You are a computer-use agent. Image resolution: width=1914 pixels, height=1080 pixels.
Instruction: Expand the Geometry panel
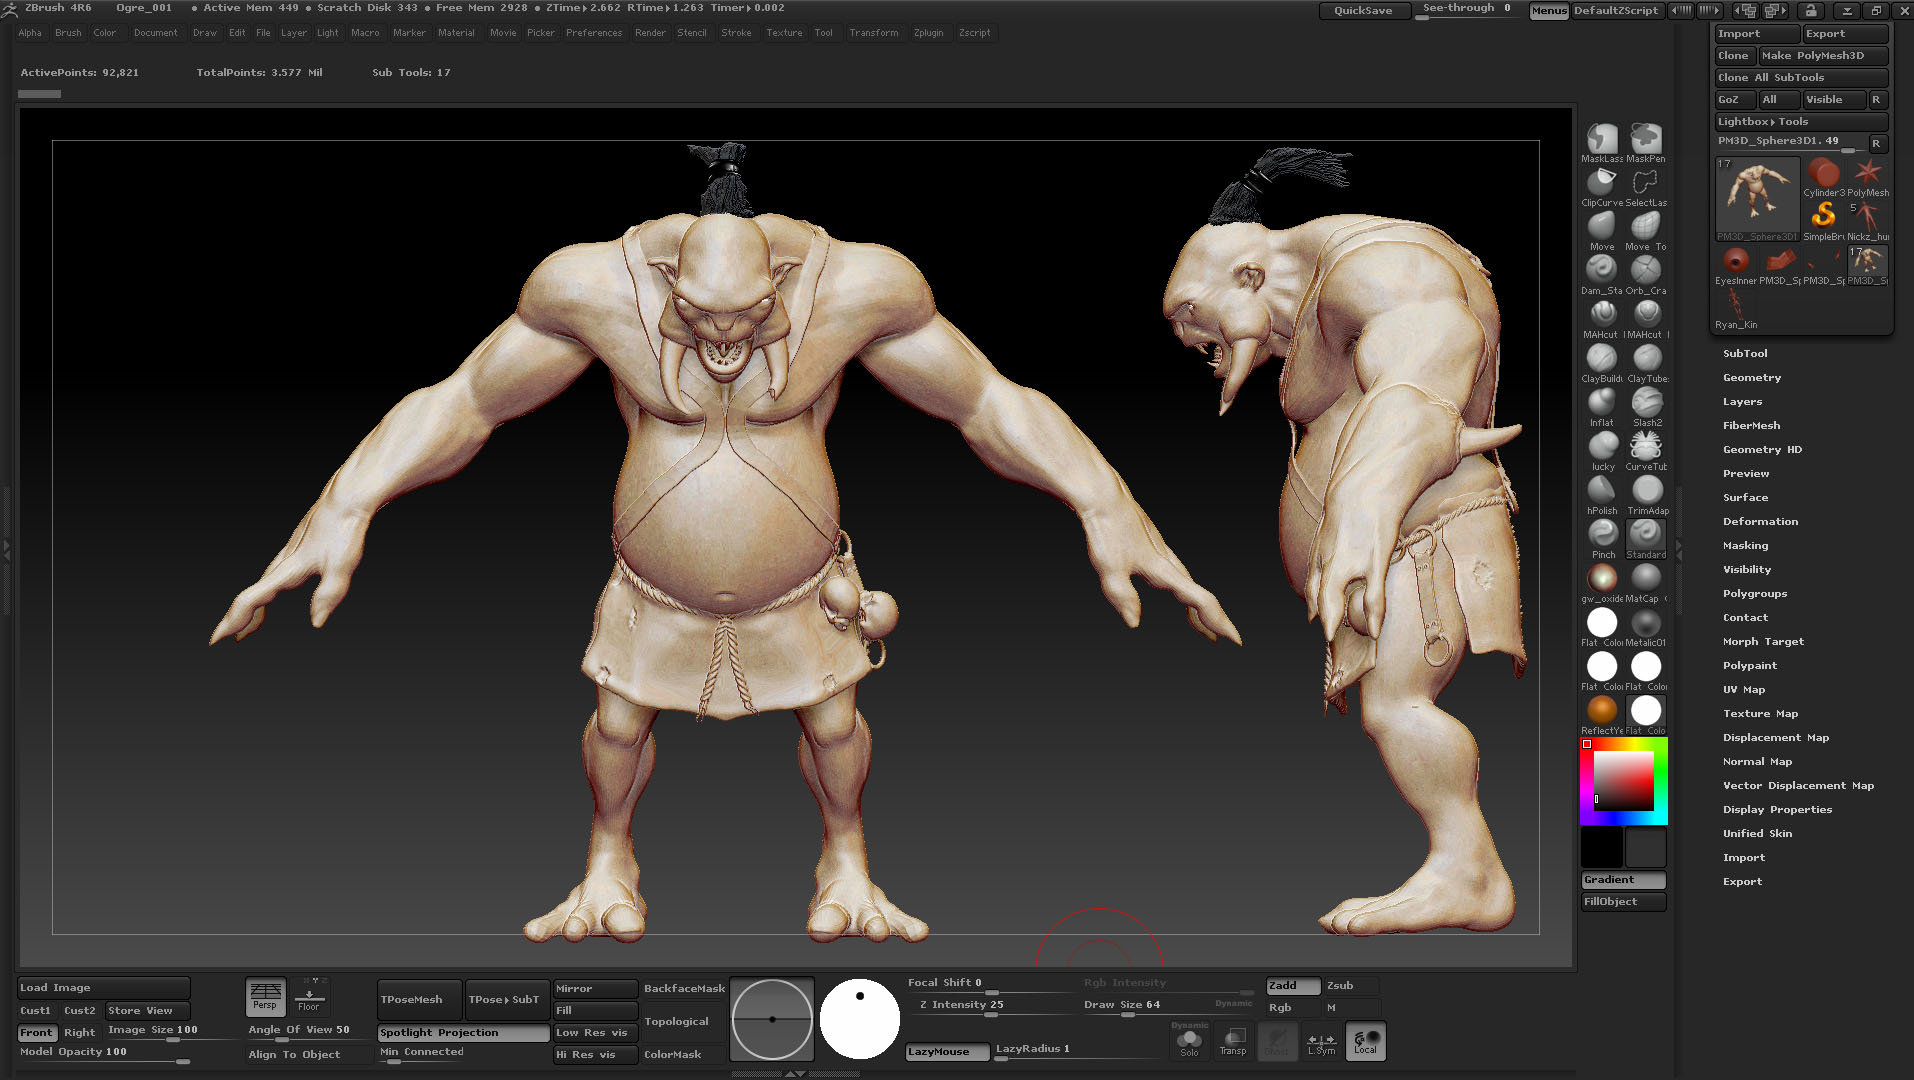pos(1751,377)
